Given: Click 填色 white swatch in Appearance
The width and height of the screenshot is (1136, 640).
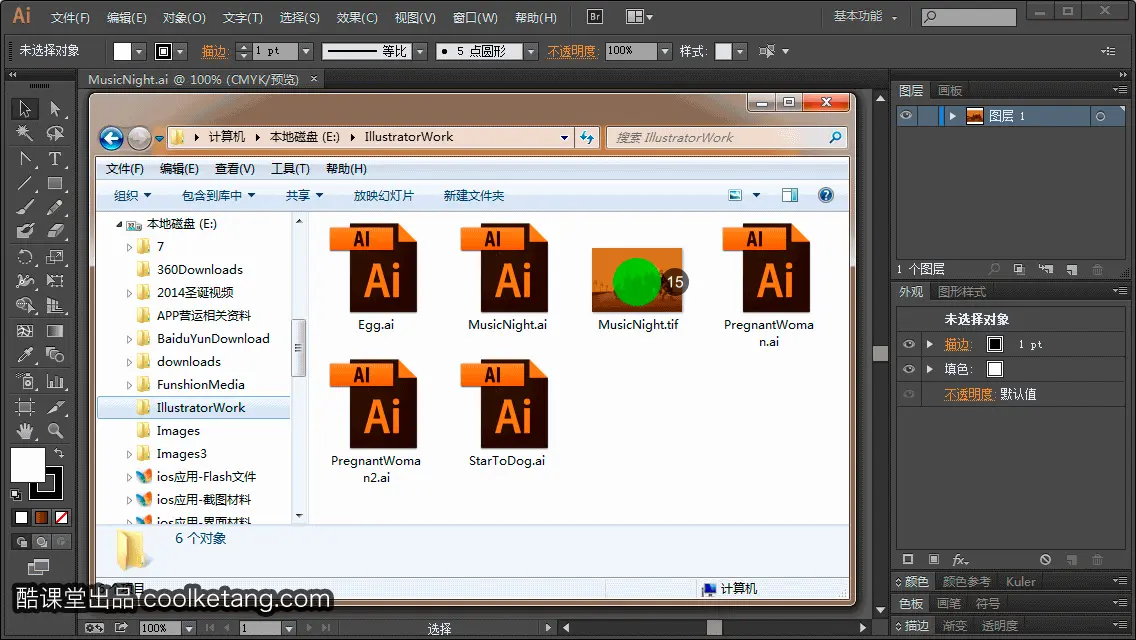Looking at the screenshot, I should (995, 369).
